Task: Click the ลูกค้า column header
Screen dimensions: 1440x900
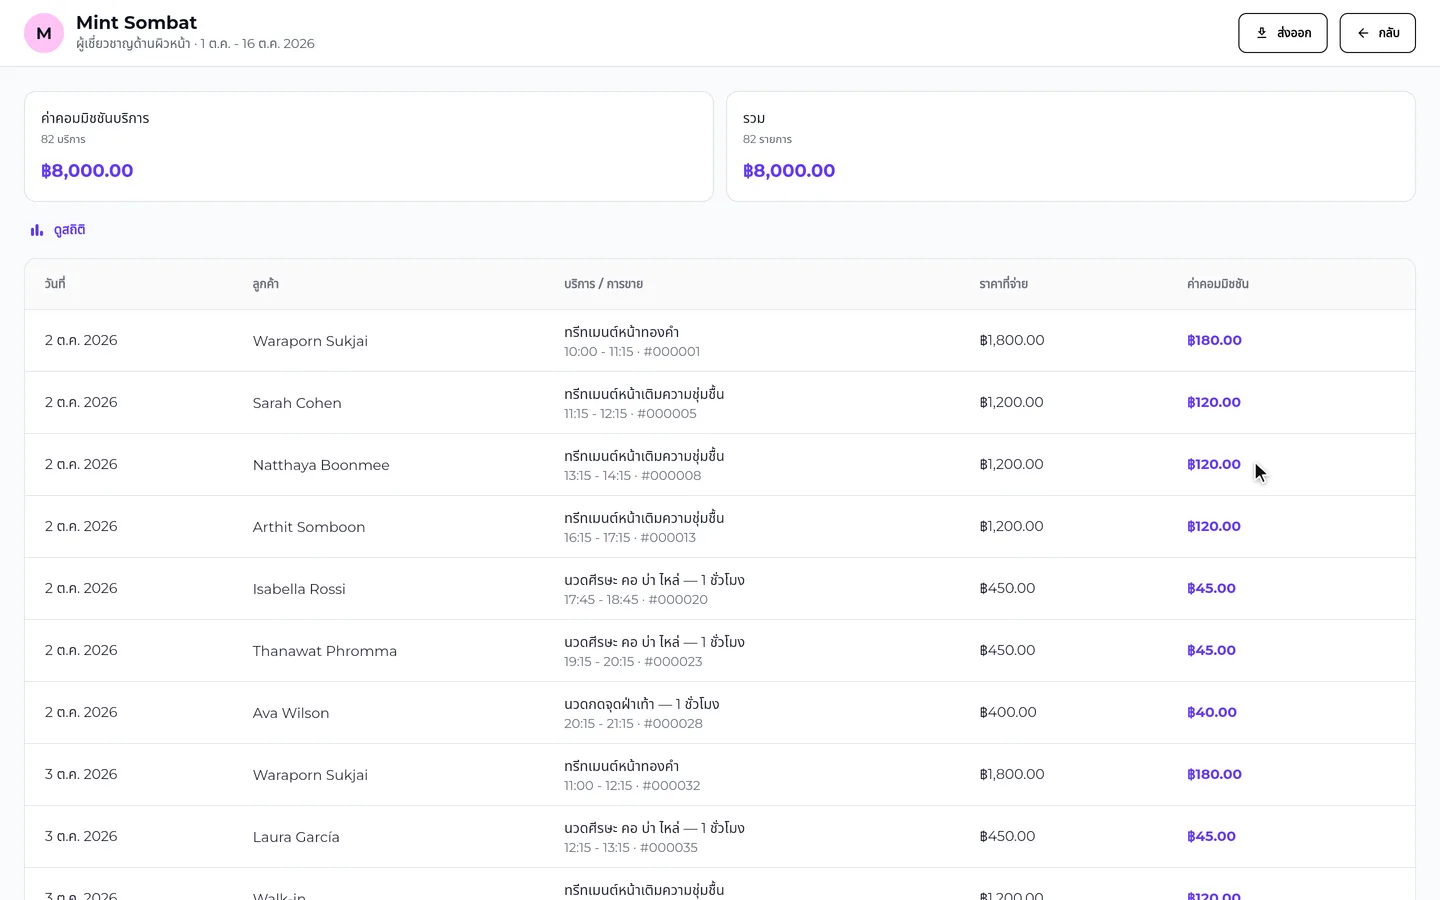Action: [266, 284]
